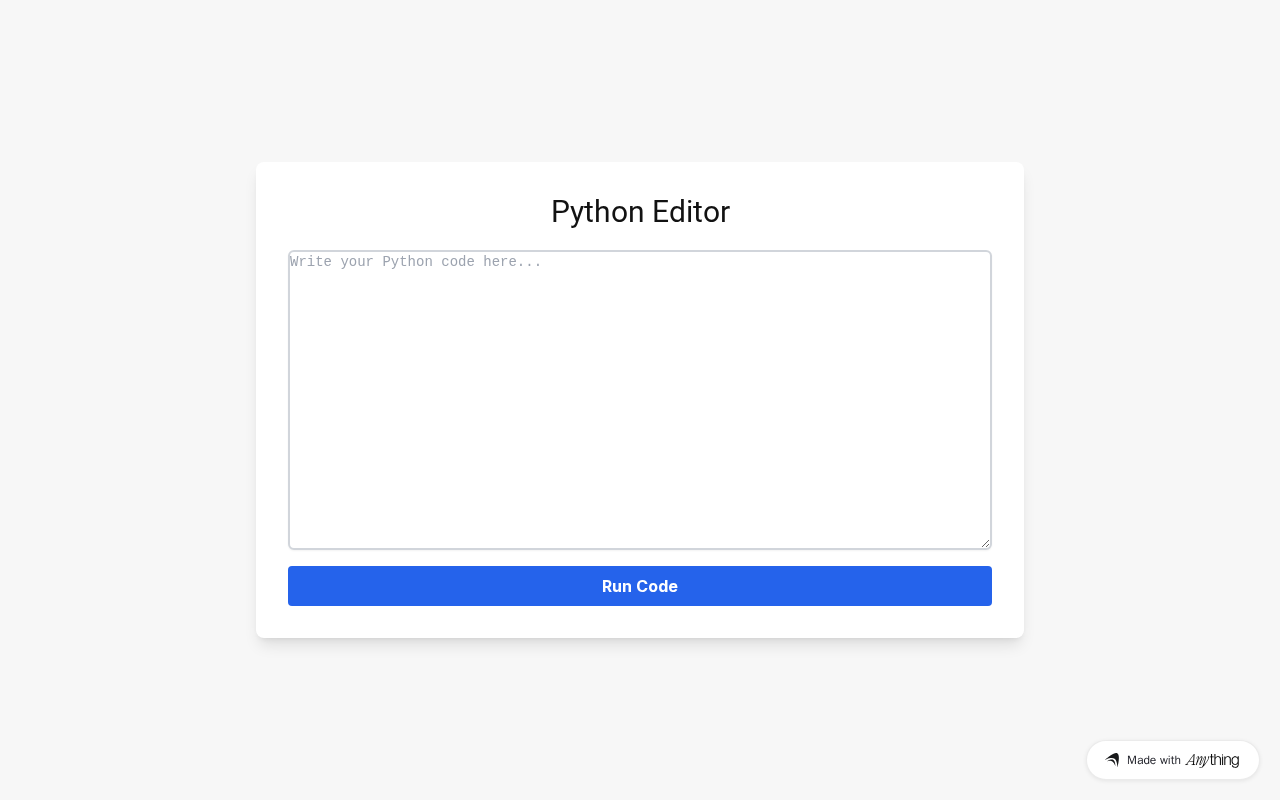1280x800 pixels.
Task: Click the word "Editor" in the title
Action: [x=691, y=212]
